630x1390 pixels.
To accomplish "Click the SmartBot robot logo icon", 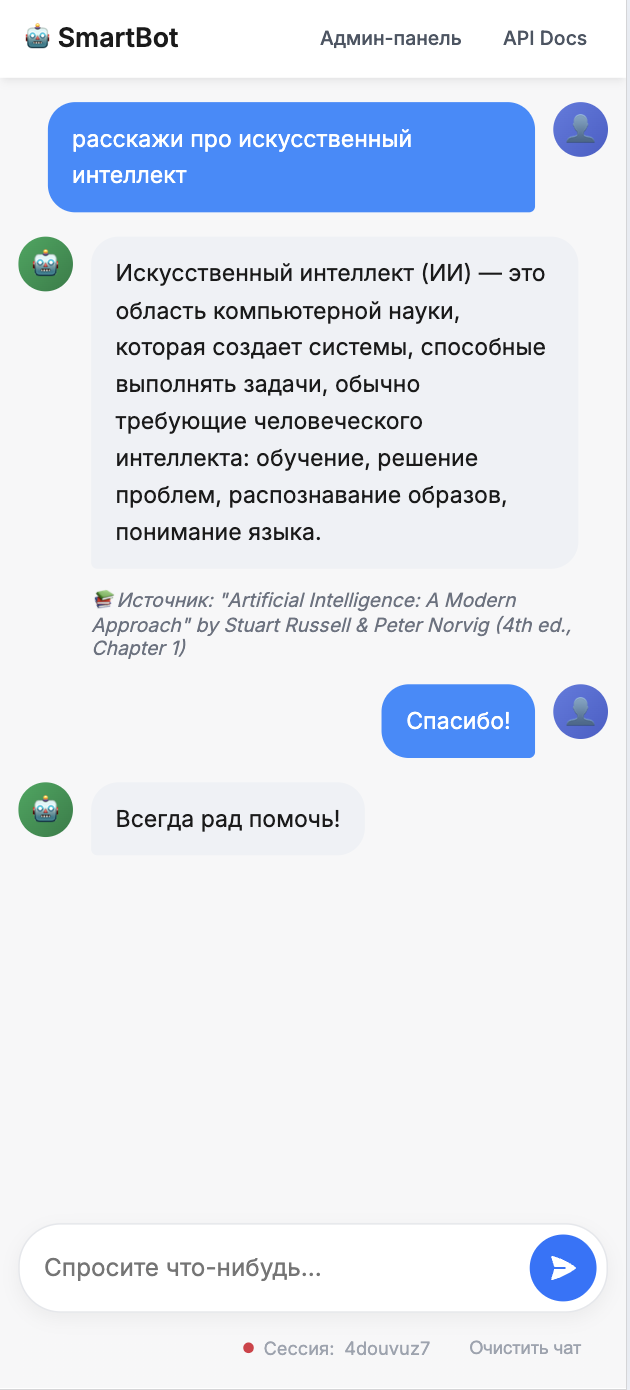I will point(37,38).
